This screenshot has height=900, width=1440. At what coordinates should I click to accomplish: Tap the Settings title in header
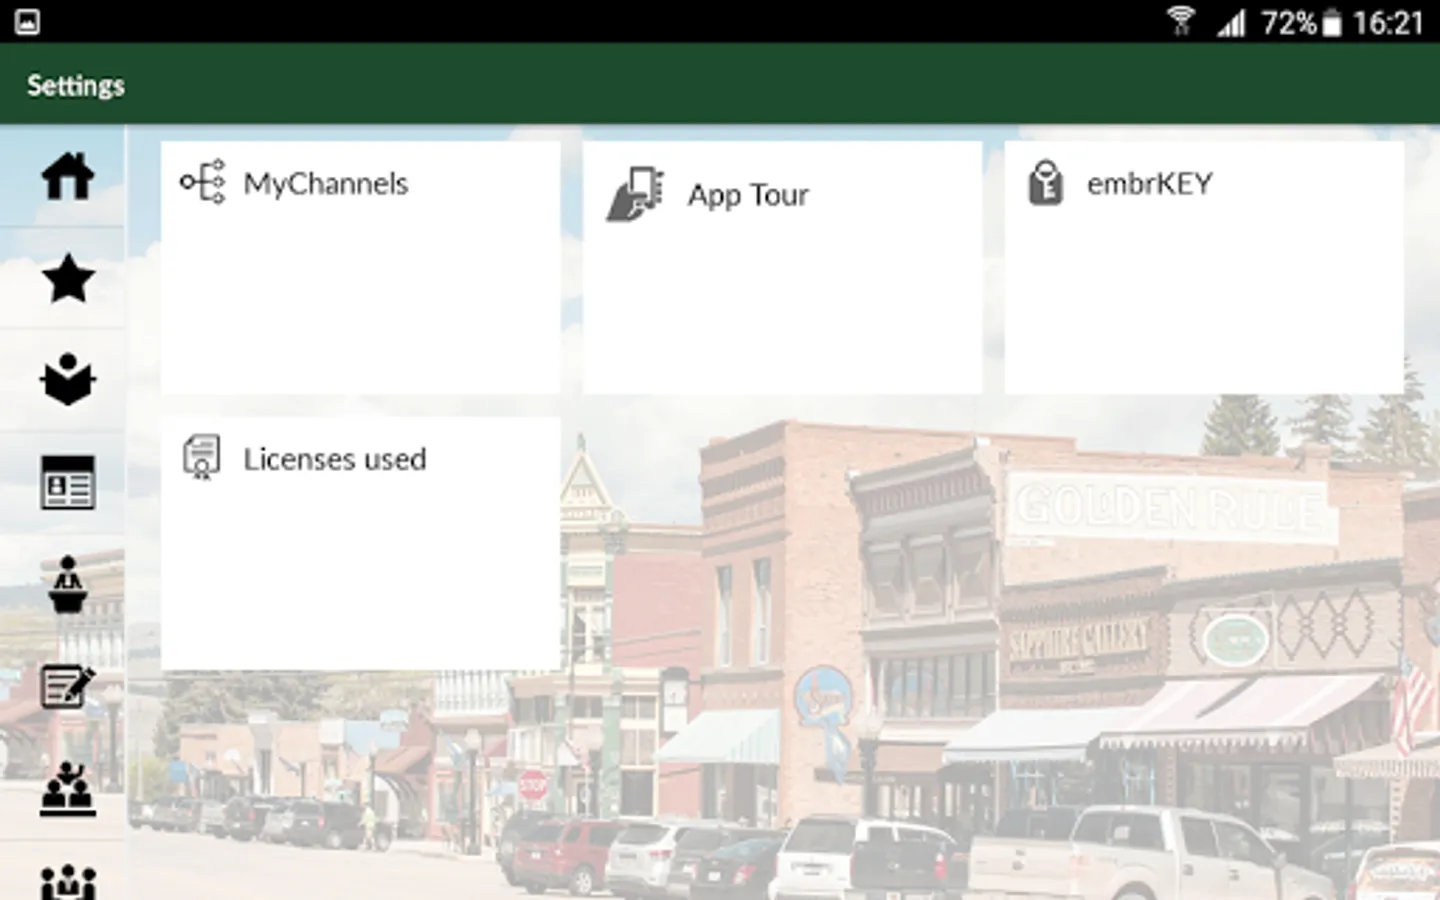click(76, 86)
